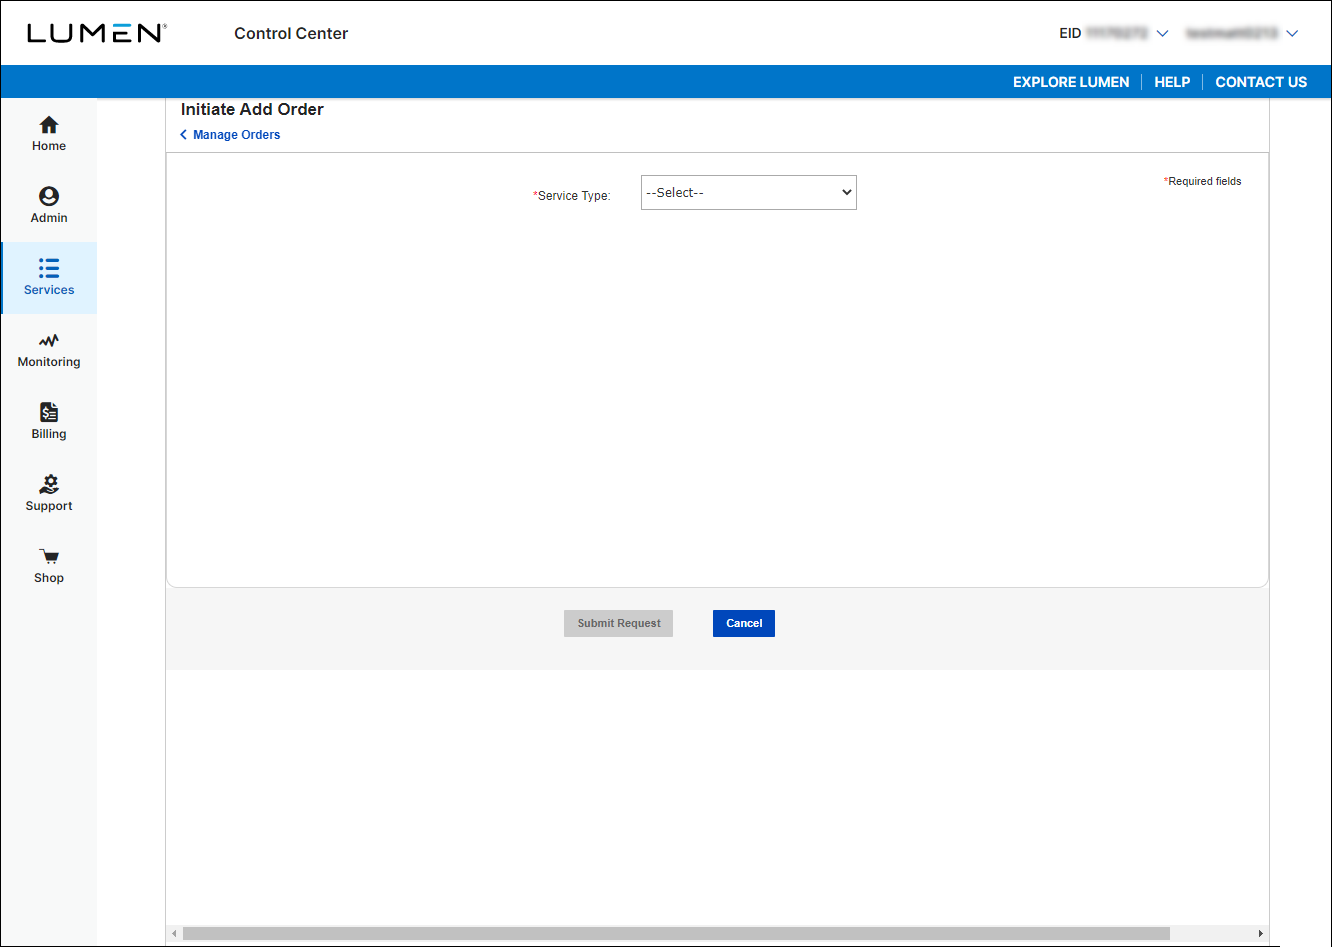Expand the username dropdown chevron
The height and width of the screenshot is (947, 1332).
pos(1292,34)
